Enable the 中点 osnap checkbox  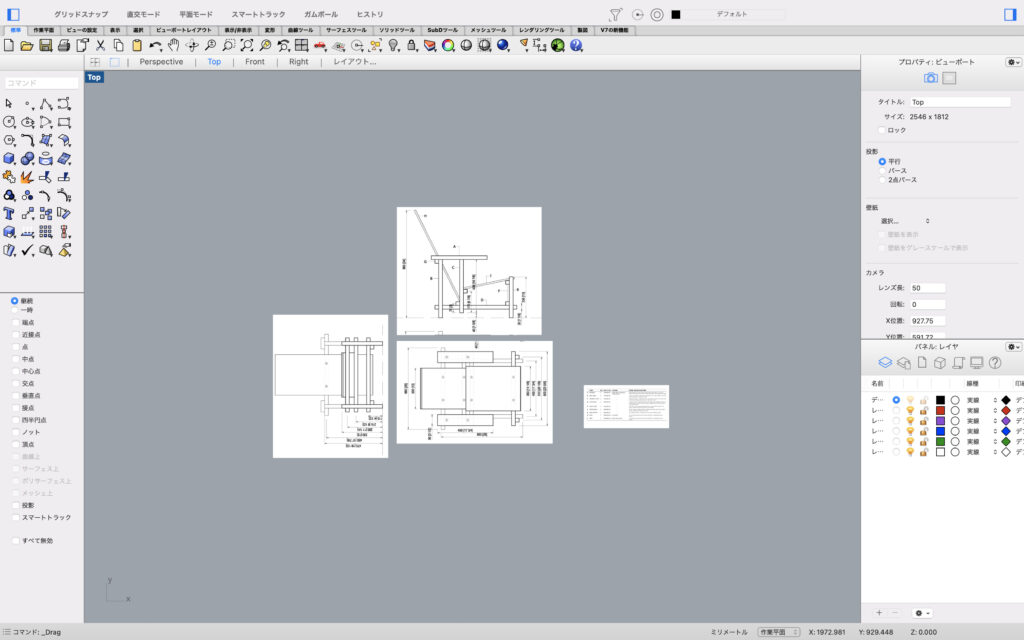[x=15, y=359]
